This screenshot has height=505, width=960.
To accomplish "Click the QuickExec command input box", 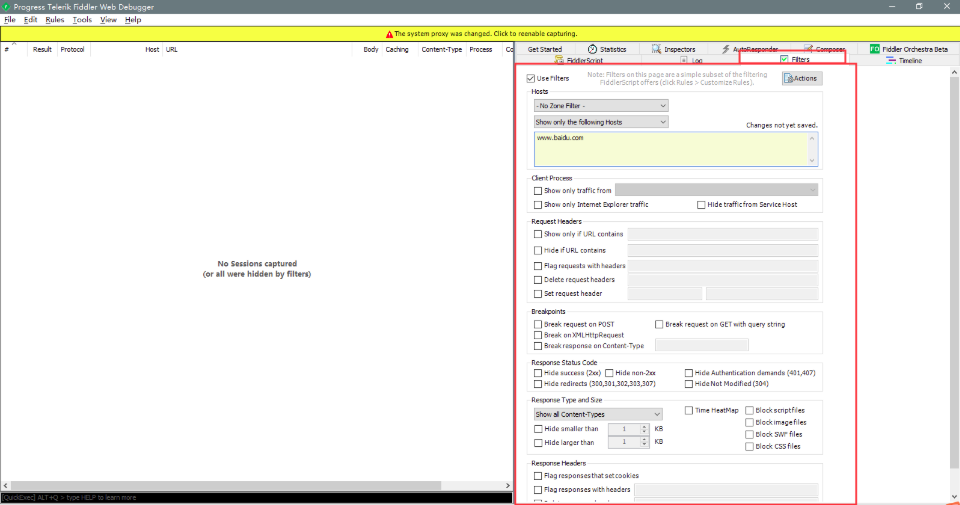I will point(256,498).
